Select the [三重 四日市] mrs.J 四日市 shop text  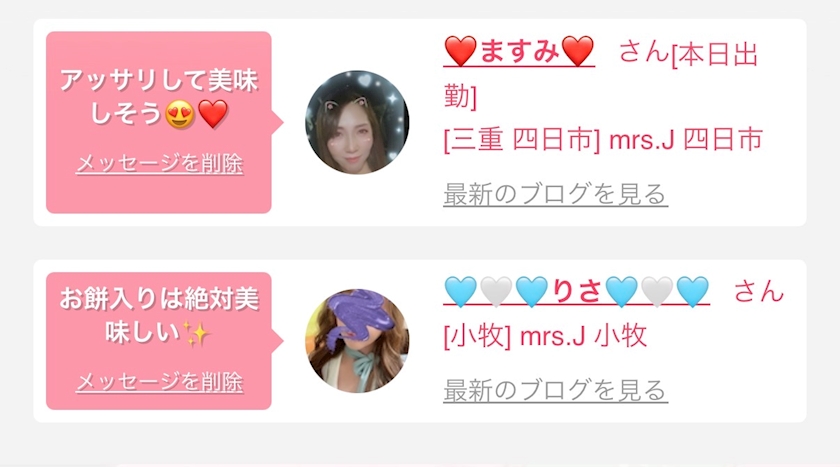click(x=603, y=140)
